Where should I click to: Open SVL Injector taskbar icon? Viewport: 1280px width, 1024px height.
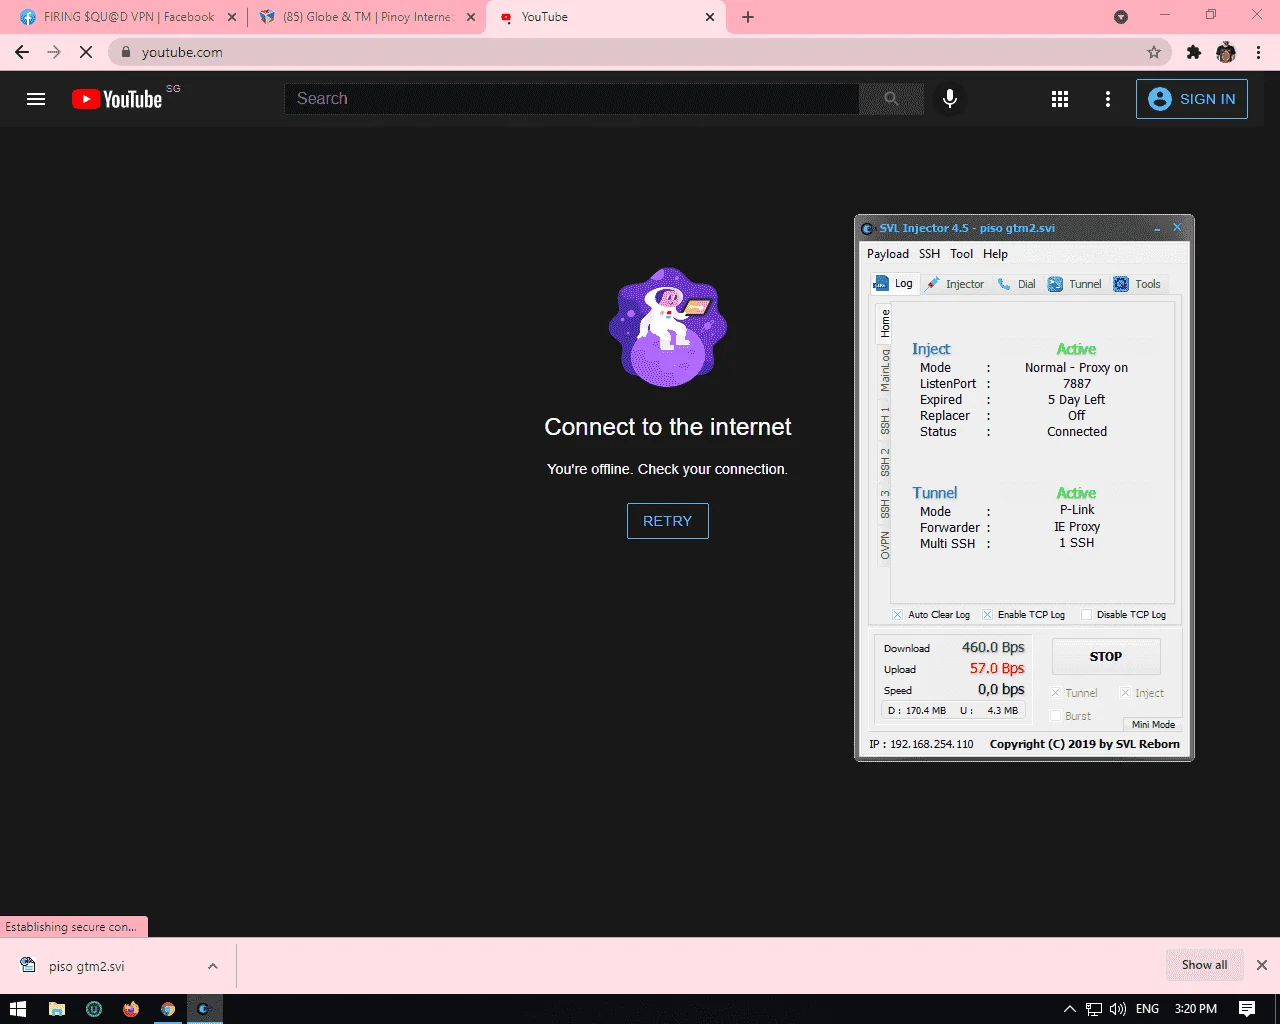tap(204, 1009)
